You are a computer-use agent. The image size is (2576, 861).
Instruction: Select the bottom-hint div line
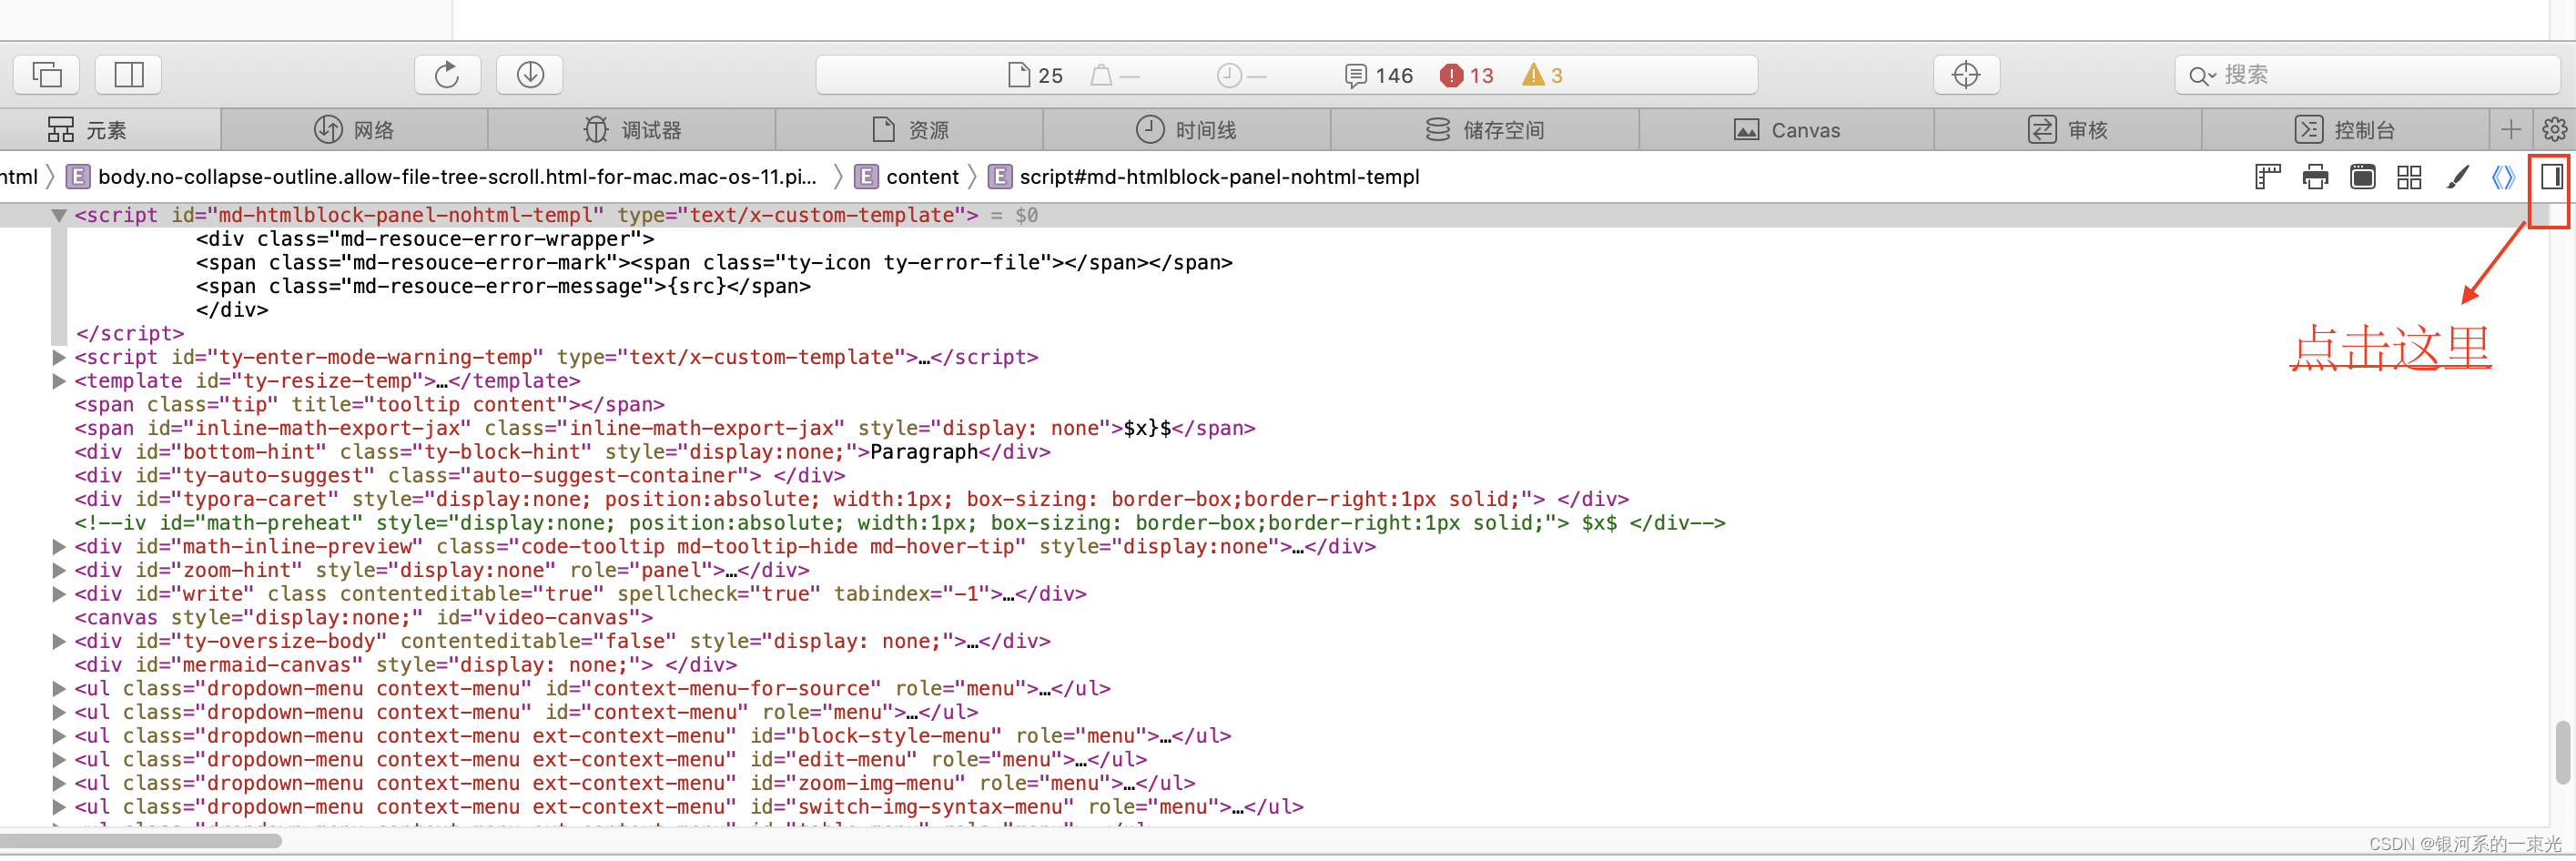pos(562,452)
